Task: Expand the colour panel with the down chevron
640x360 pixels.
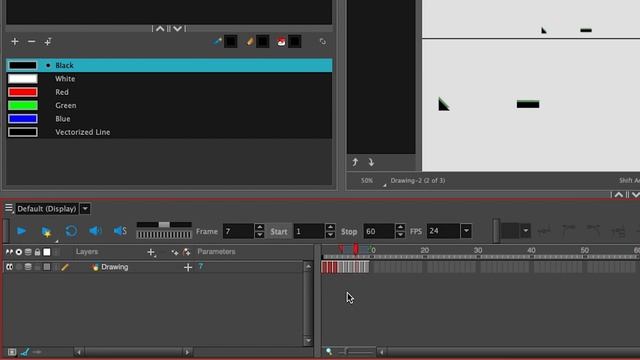Action: pyautogui.click(x=178, y=29)
